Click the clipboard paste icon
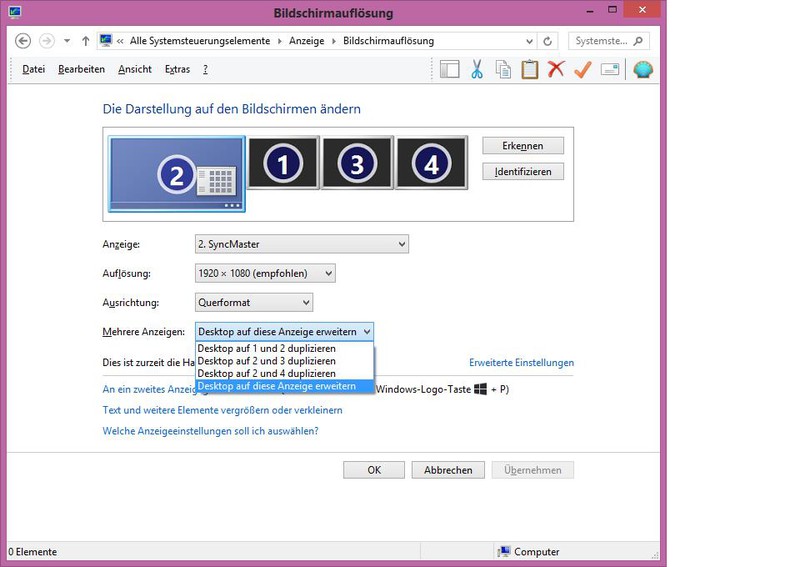The height and width of the screenshot is (567, 800). tap(530, 69)
